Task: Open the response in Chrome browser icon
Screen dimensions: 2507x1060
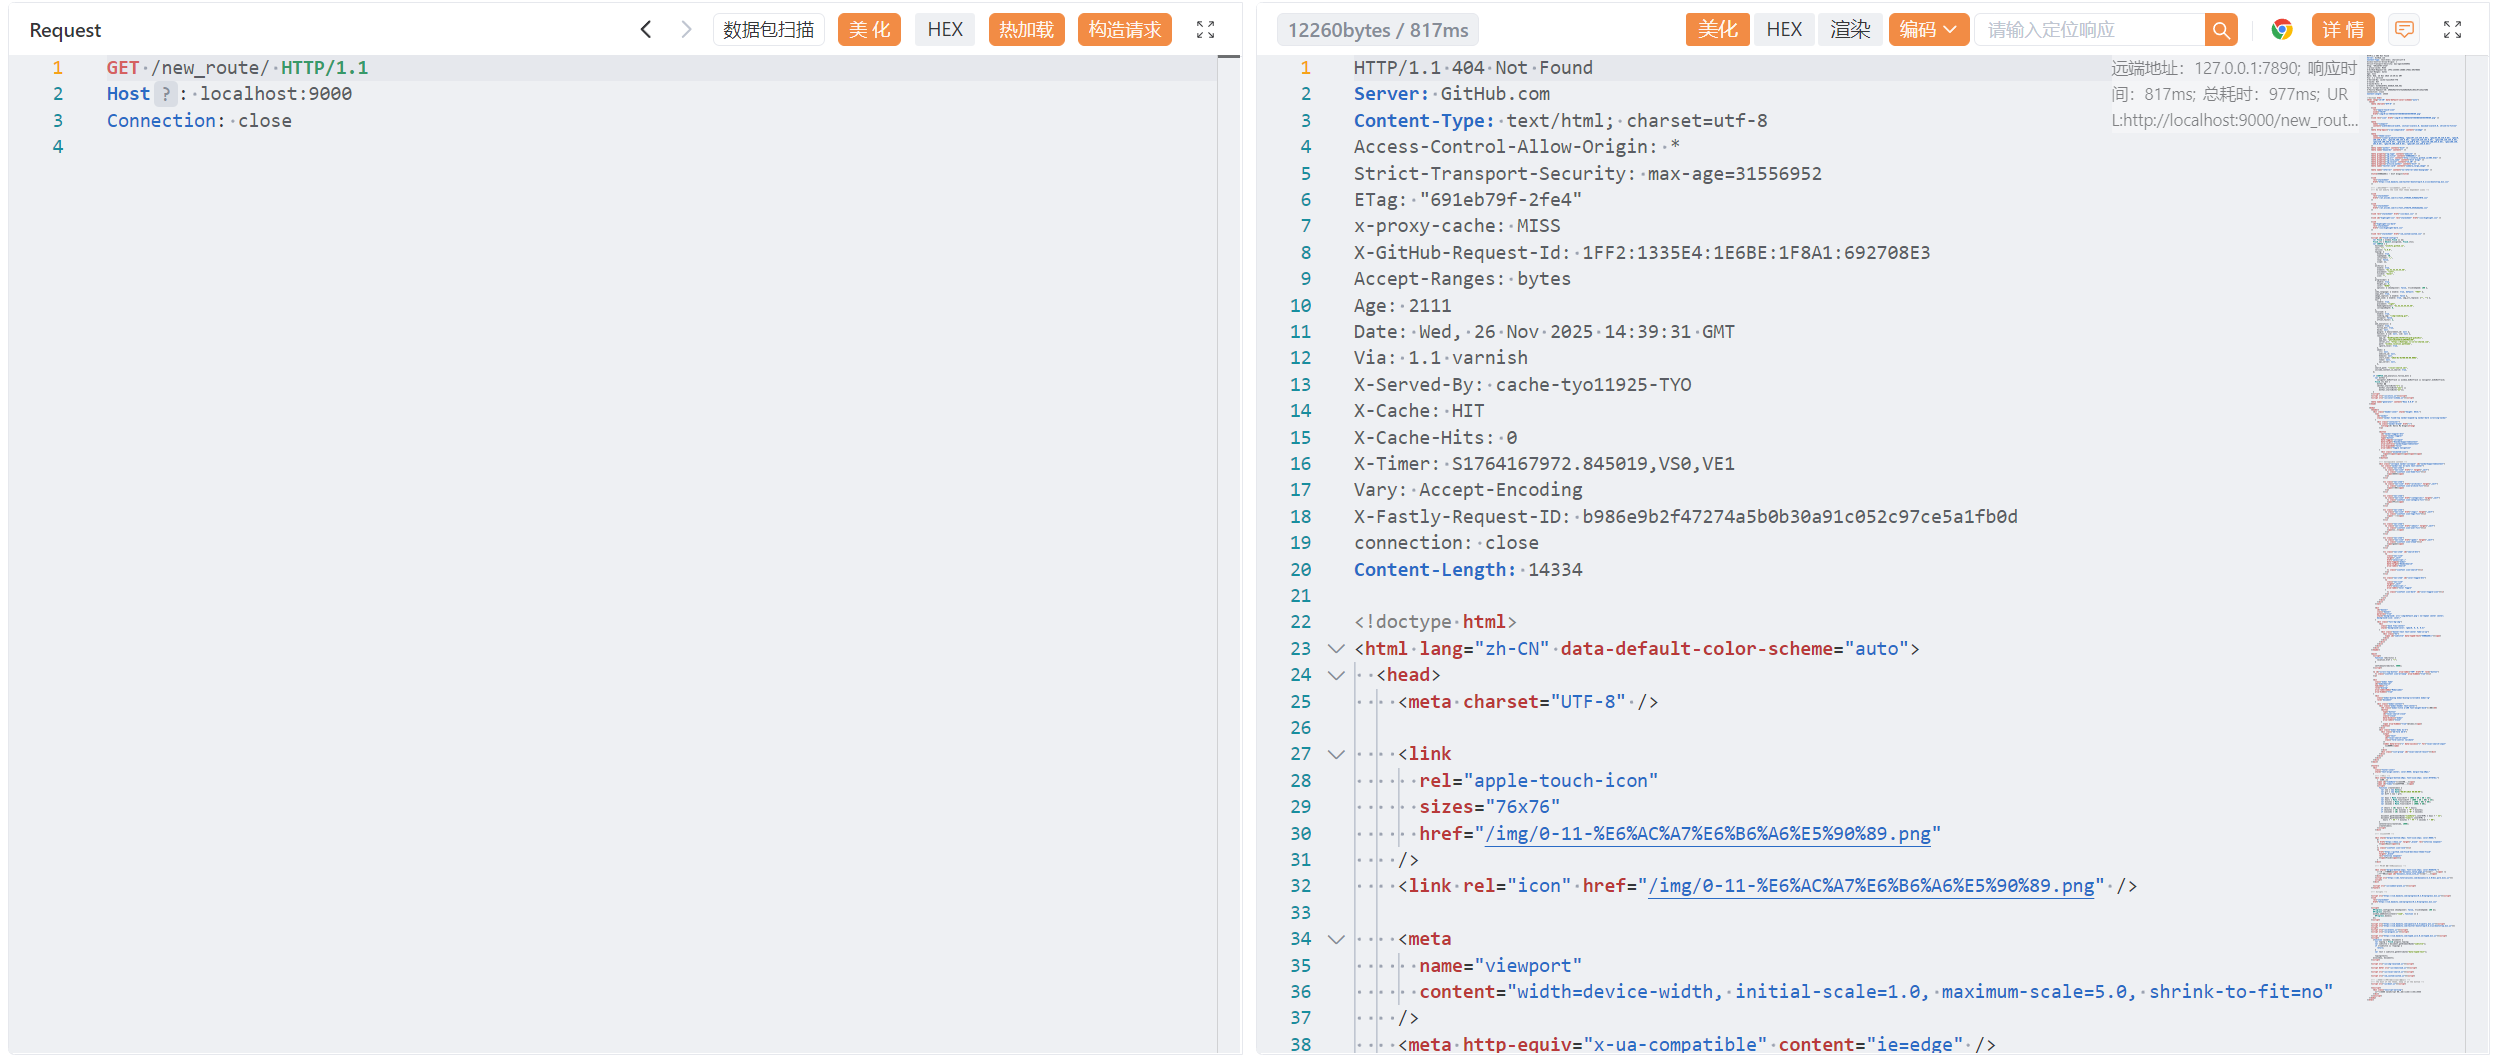Action: pos(2282,30)
